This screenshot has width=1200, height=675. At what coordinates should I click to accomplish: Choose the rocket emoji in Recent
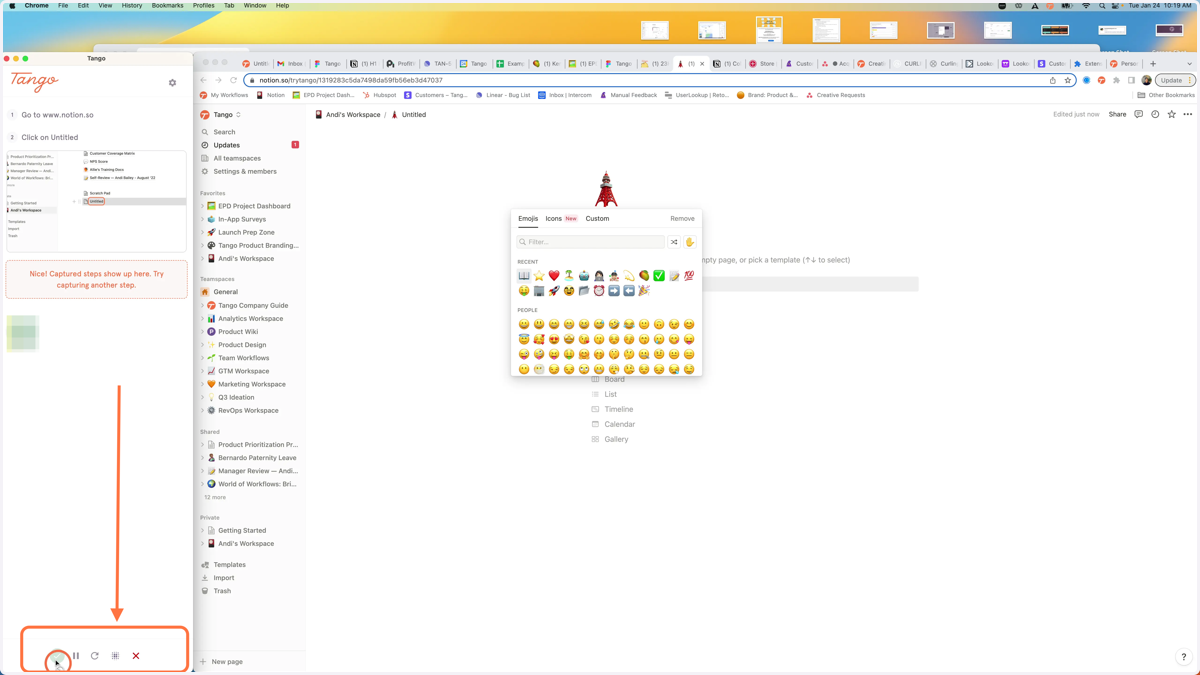click(554, 291)
